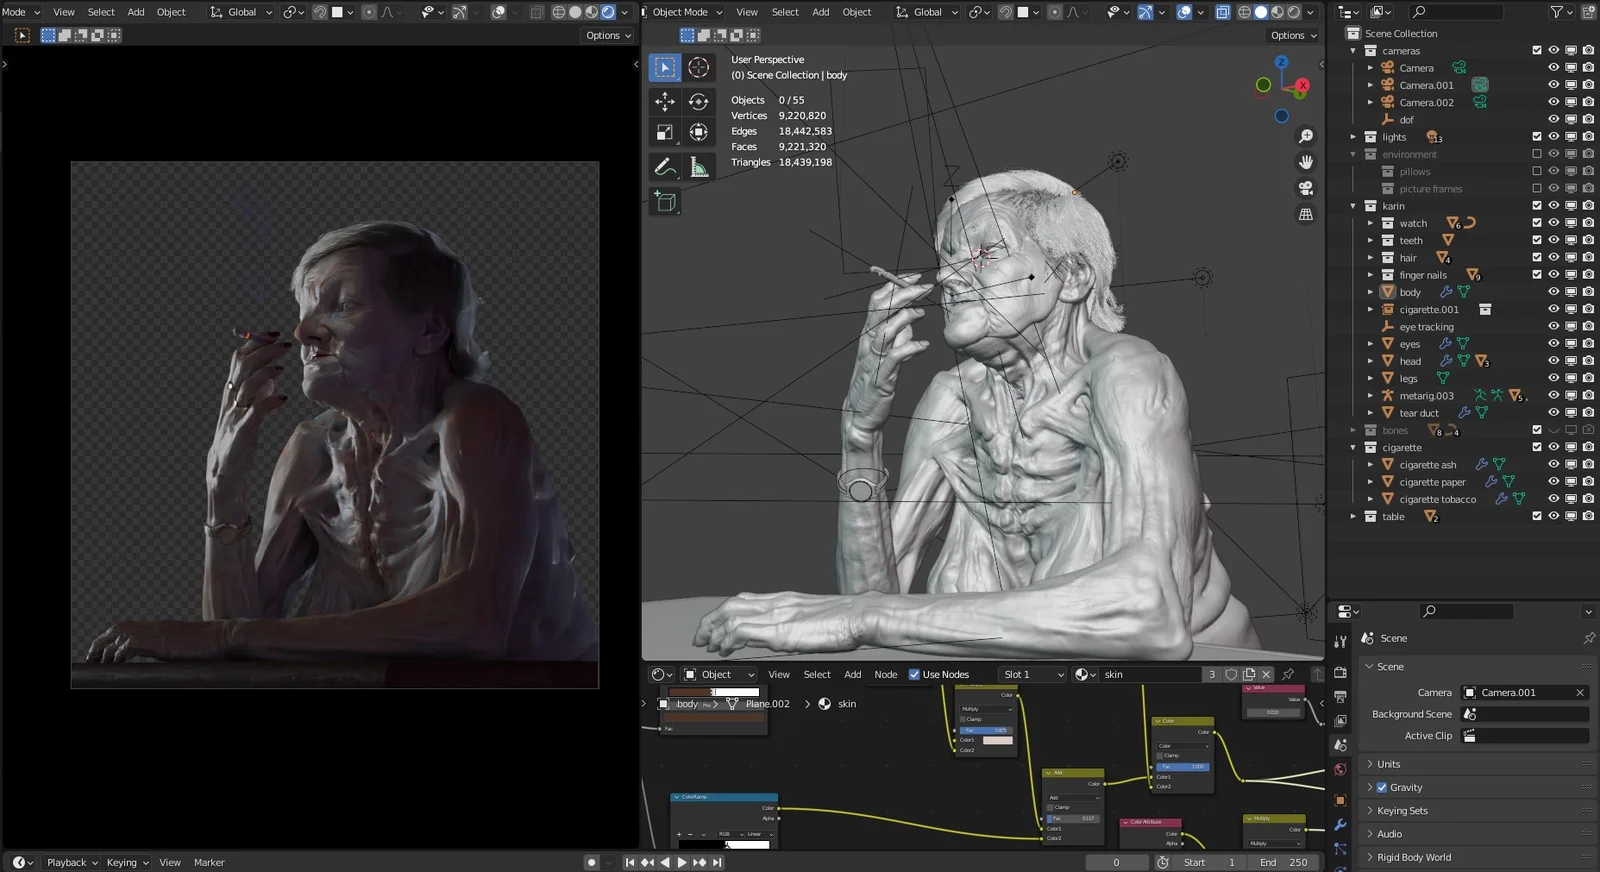This screenshot has width=1600, height=872.
Task: Select the Move tool in viewport toolbar
Action: (x=664, y=101)
